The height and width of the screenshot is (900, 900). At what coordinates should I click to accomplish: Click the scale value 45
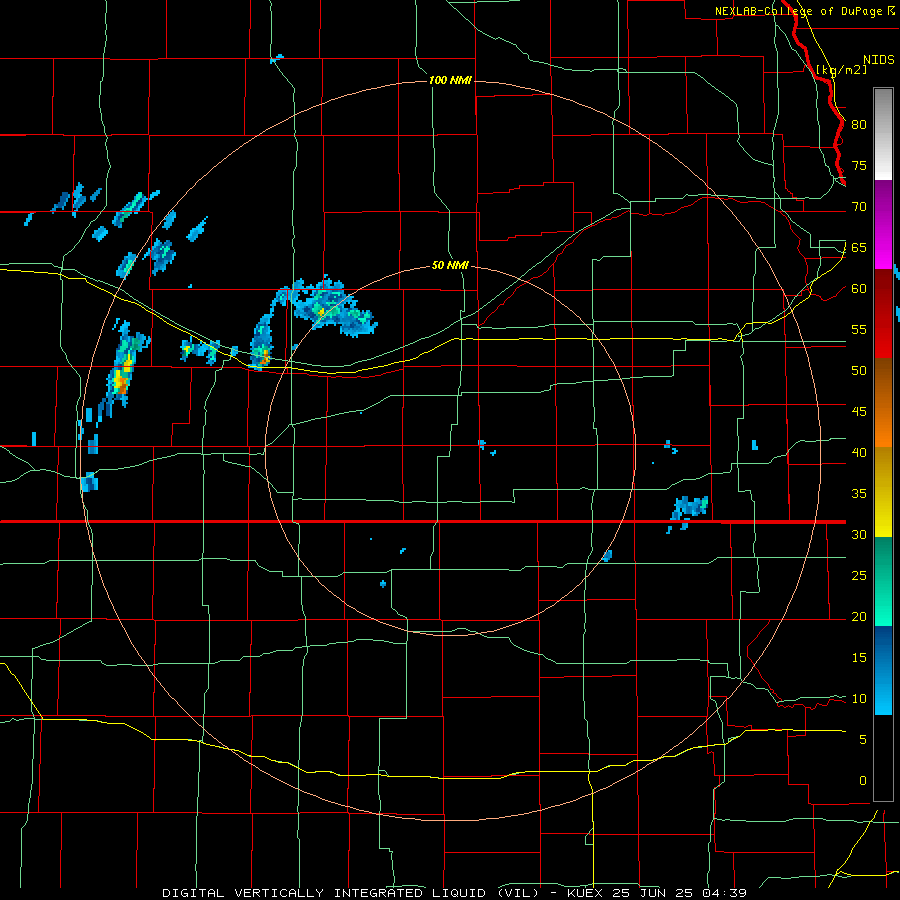[859, 412]
